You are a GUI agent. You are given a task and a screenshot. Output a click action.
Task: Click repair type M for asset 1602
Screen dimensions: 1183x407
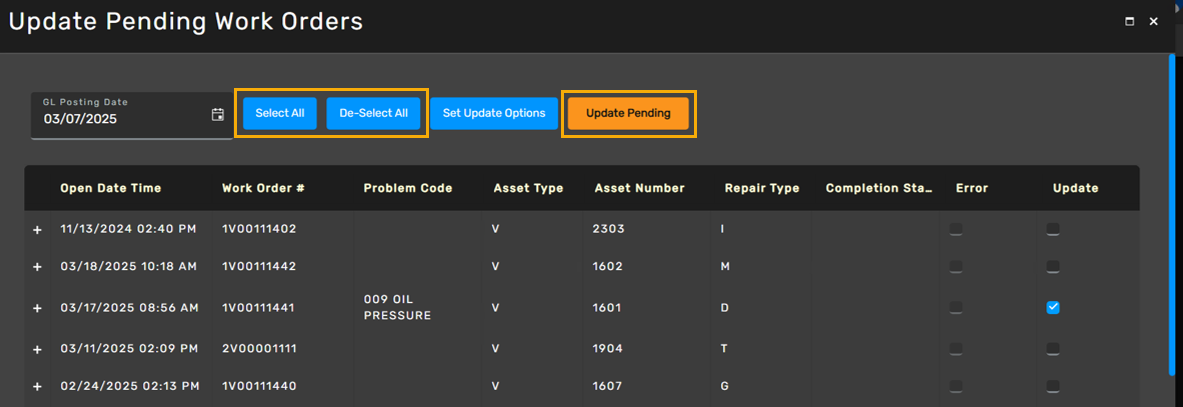click(725, 267)
